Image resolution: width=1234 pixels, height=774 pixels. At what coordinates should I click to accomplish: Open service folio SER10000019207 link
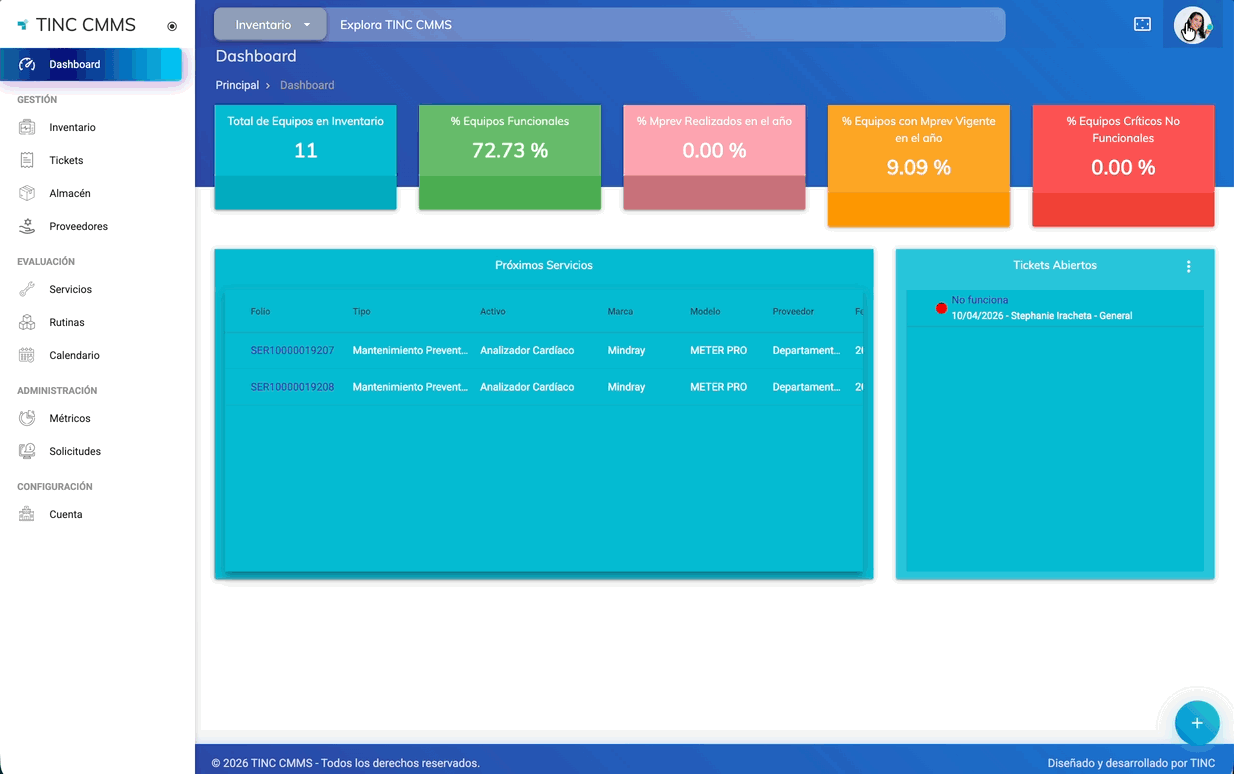pyautogui.click(x=292, y=351)
